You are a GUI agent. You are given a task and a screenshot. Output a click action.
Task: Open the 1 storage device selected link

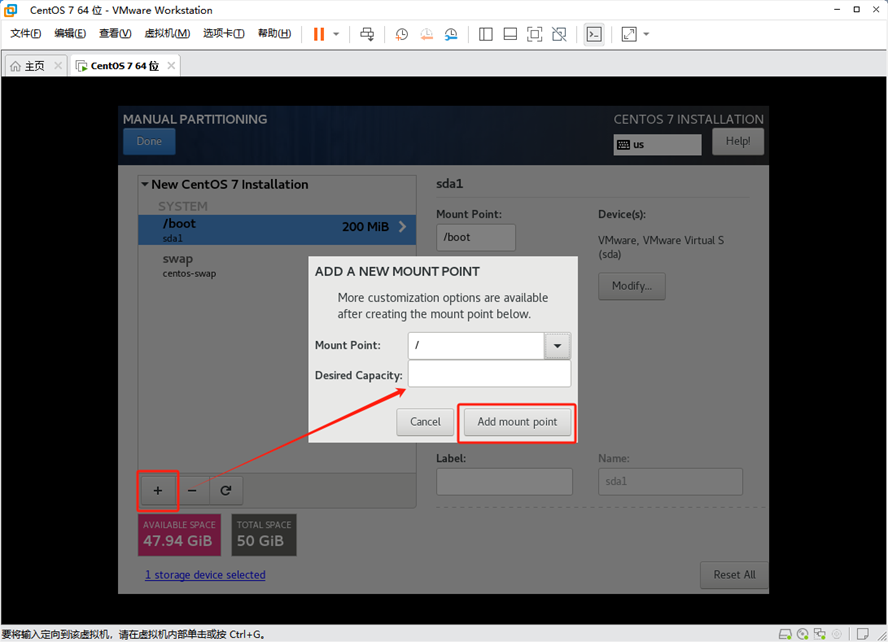(205, 575)
